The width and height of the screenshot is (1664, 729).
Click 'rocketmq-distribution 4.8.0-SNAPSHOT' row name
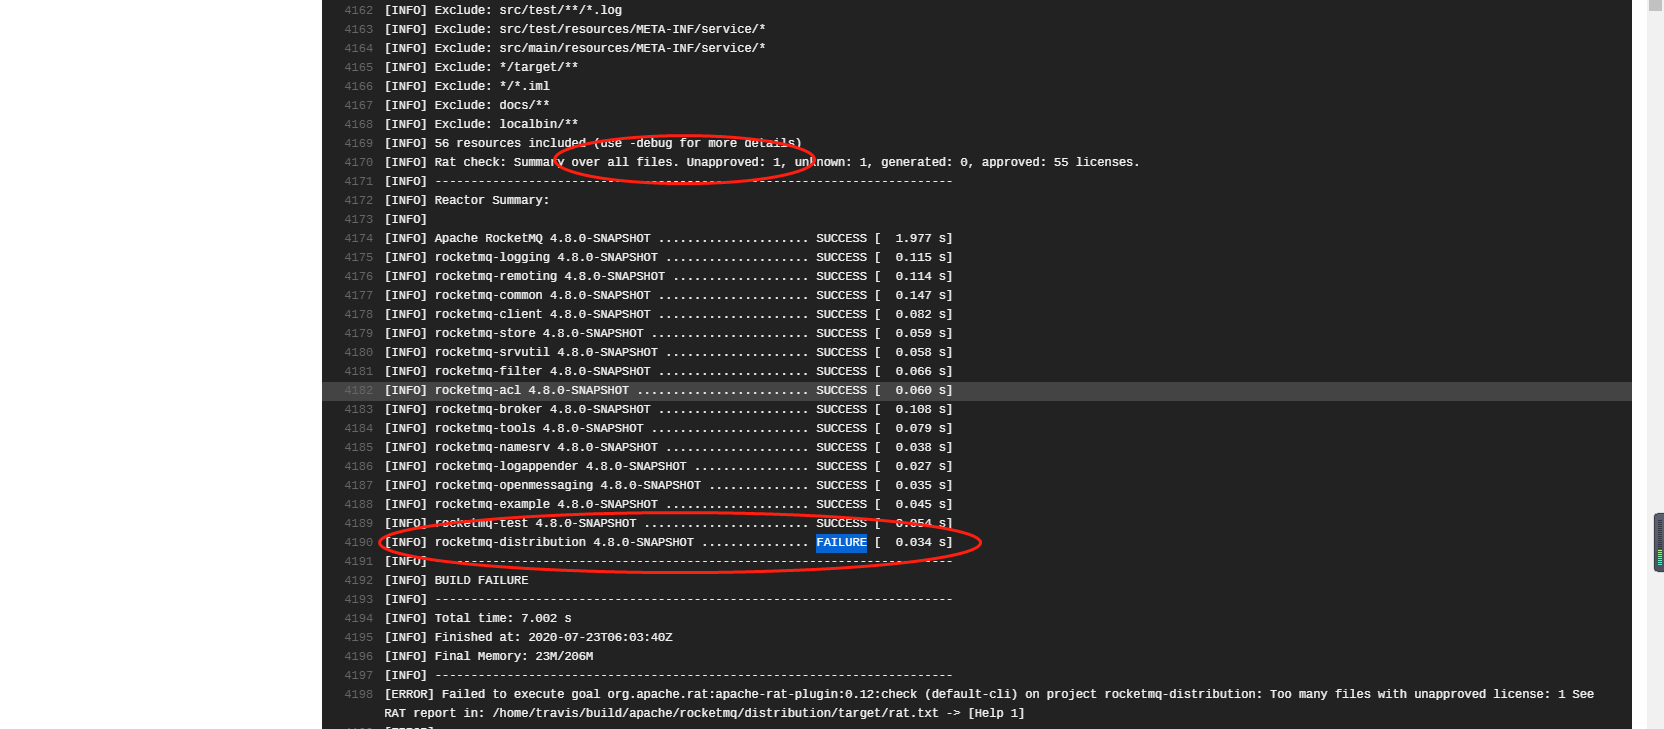[564, 542]
